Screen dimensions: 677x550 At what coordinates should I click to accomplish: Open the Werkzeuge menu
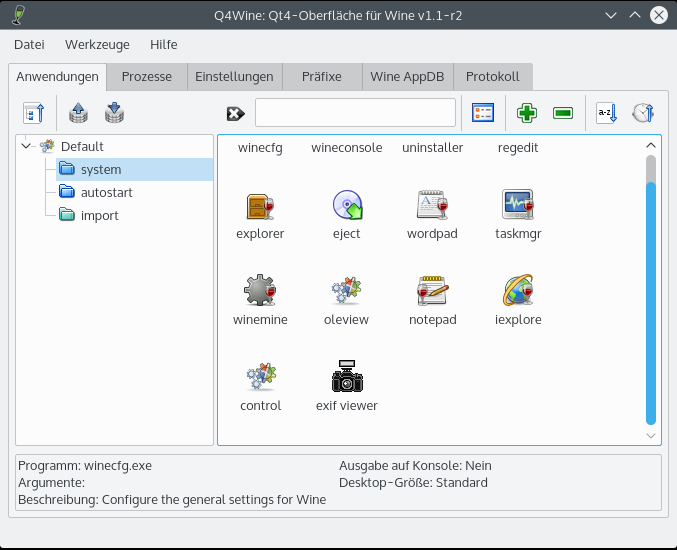click(97, 45)
